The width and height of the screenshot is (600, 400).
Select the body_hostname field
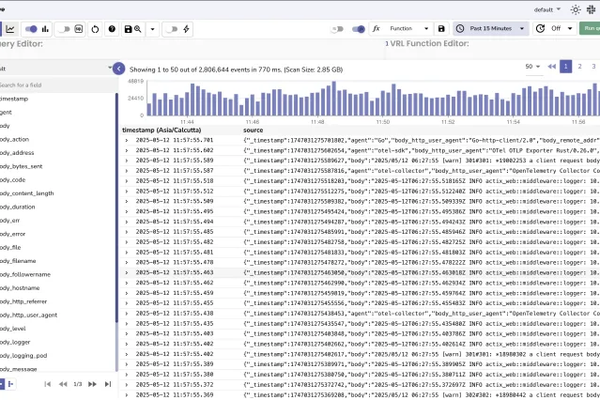20,288
